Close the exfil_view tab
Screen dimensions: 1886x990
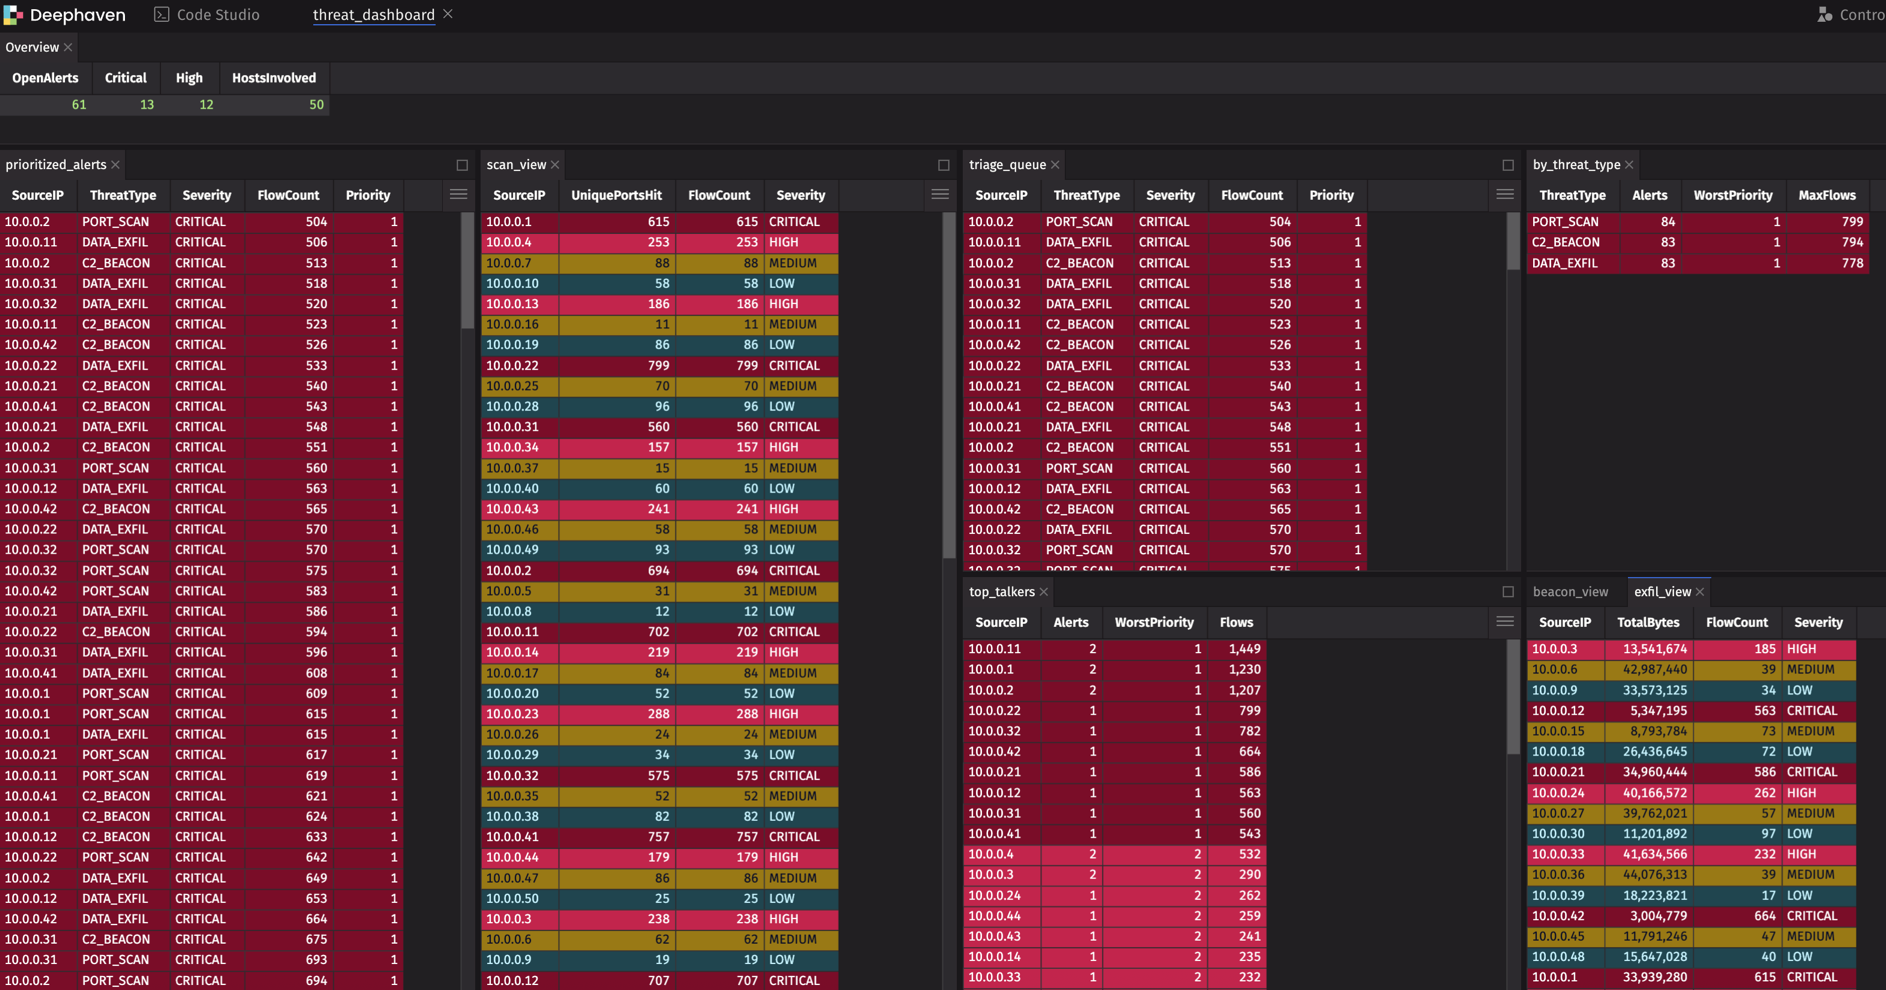1700,592
